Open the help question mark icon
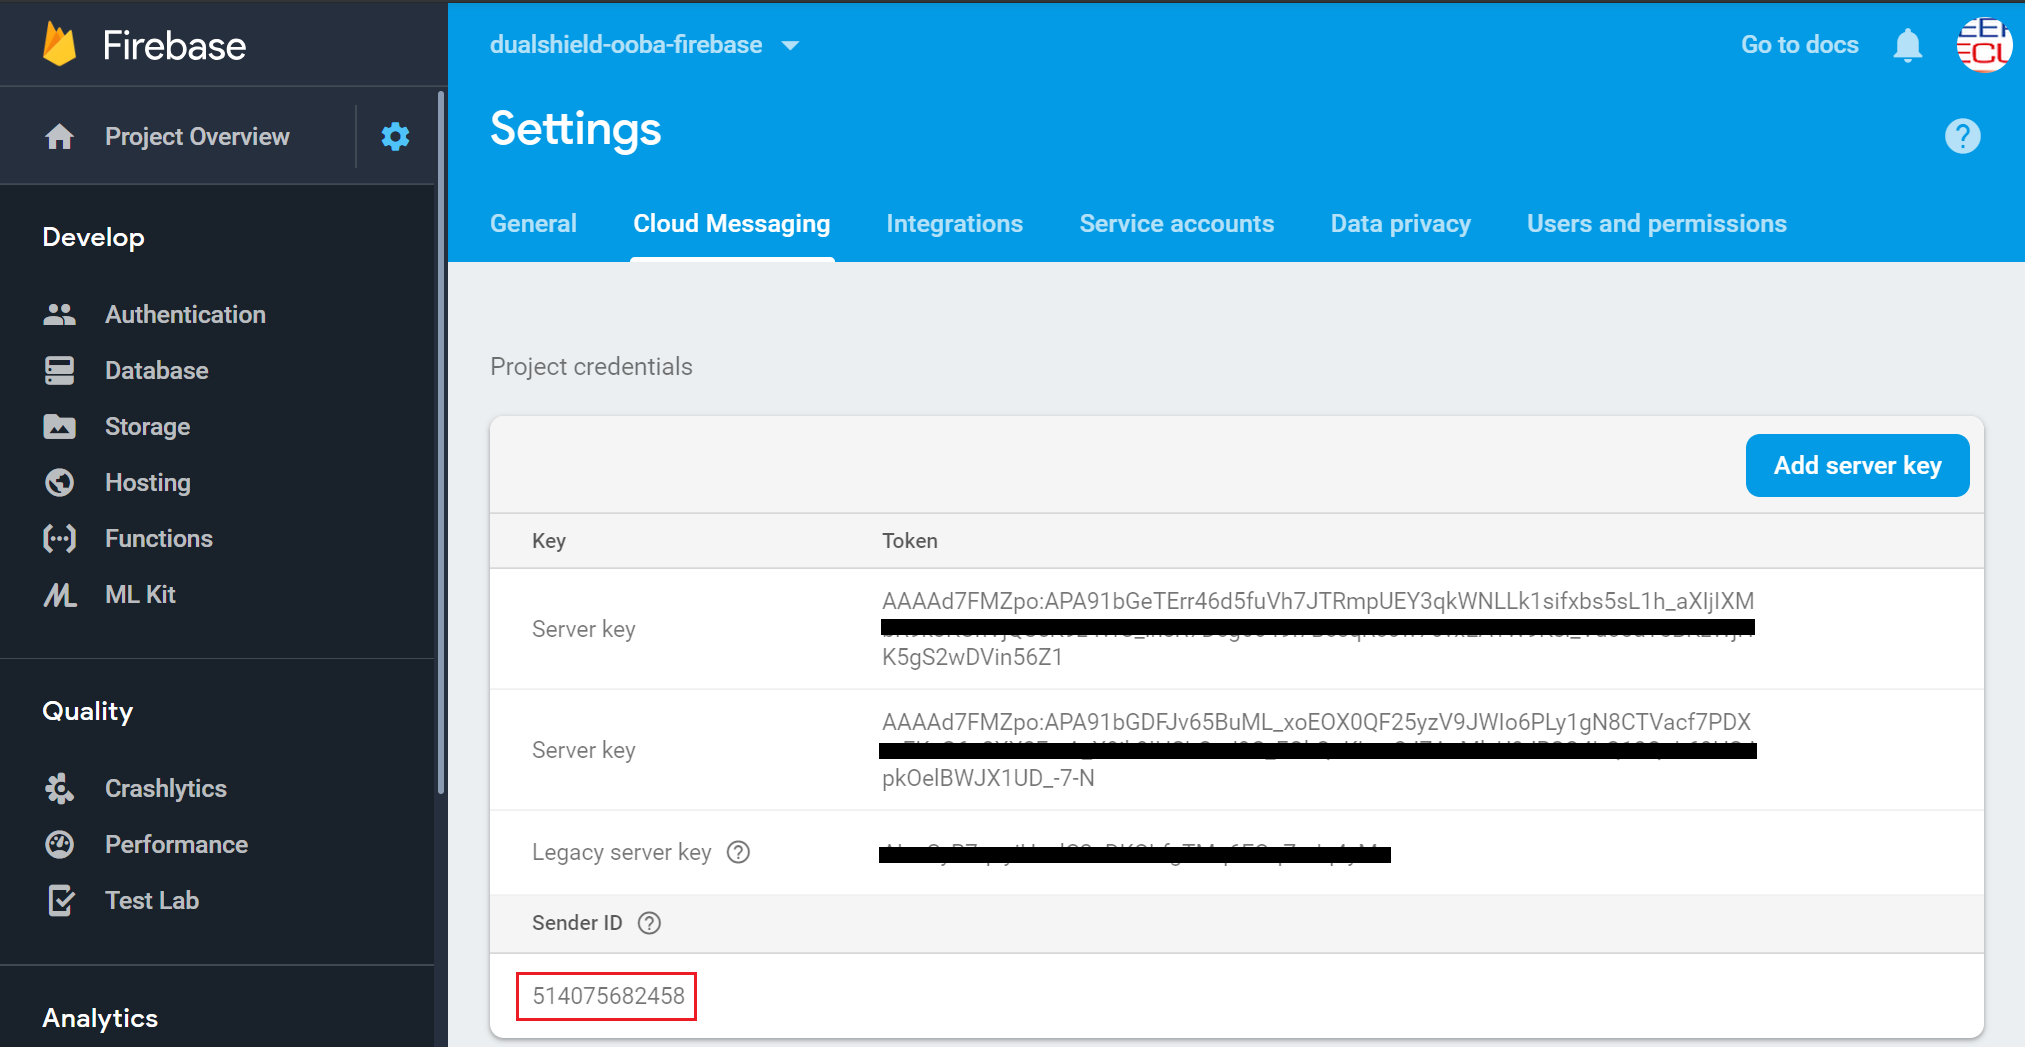This screenshot has height=1050, width=2028. click(x=1962, y=136)
